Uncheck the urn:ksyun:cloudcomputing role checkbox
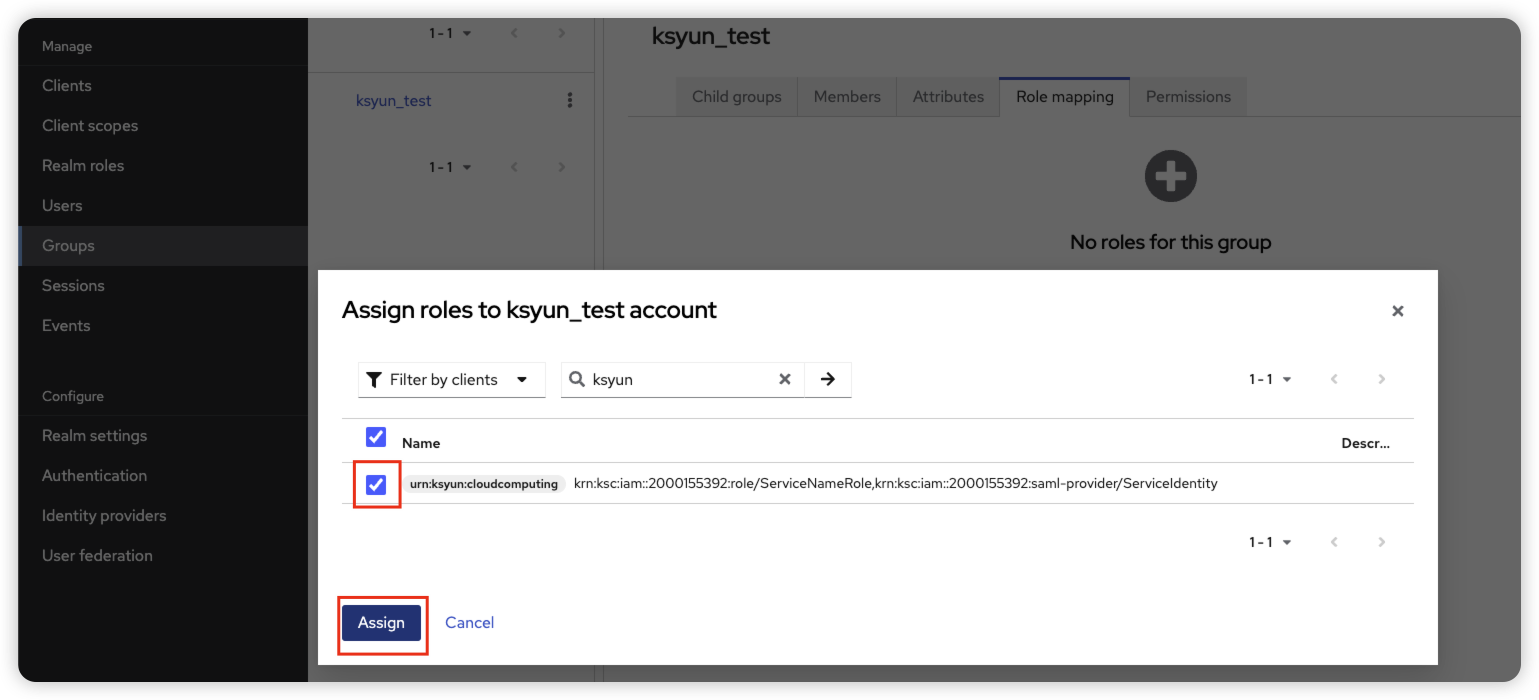The width and height of the screenshot is (1539, 700). click(376, 484)
